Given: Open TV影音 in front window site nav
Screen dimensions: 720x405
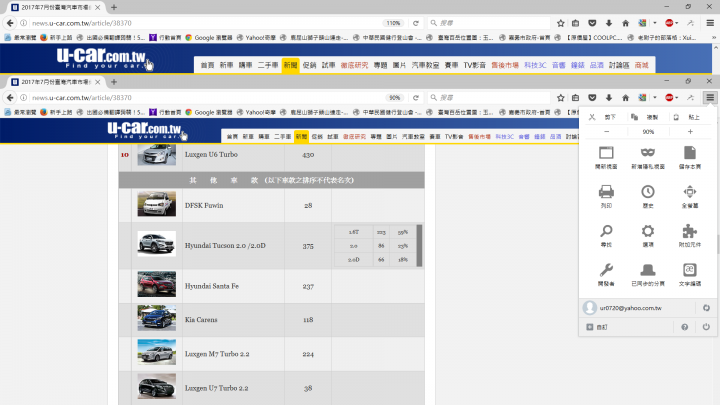Looking at the screenshot, I should click(x=454, y=136).
